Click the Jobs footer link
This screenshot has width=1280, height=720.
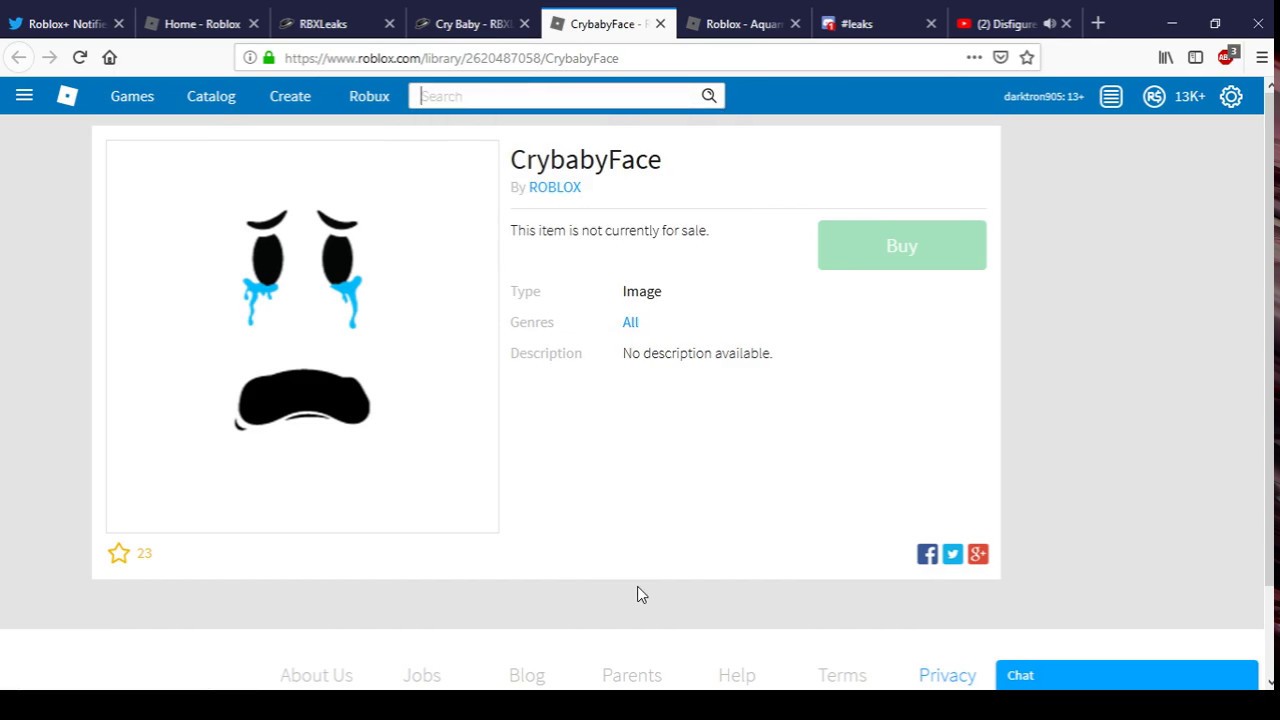(422, 675)
